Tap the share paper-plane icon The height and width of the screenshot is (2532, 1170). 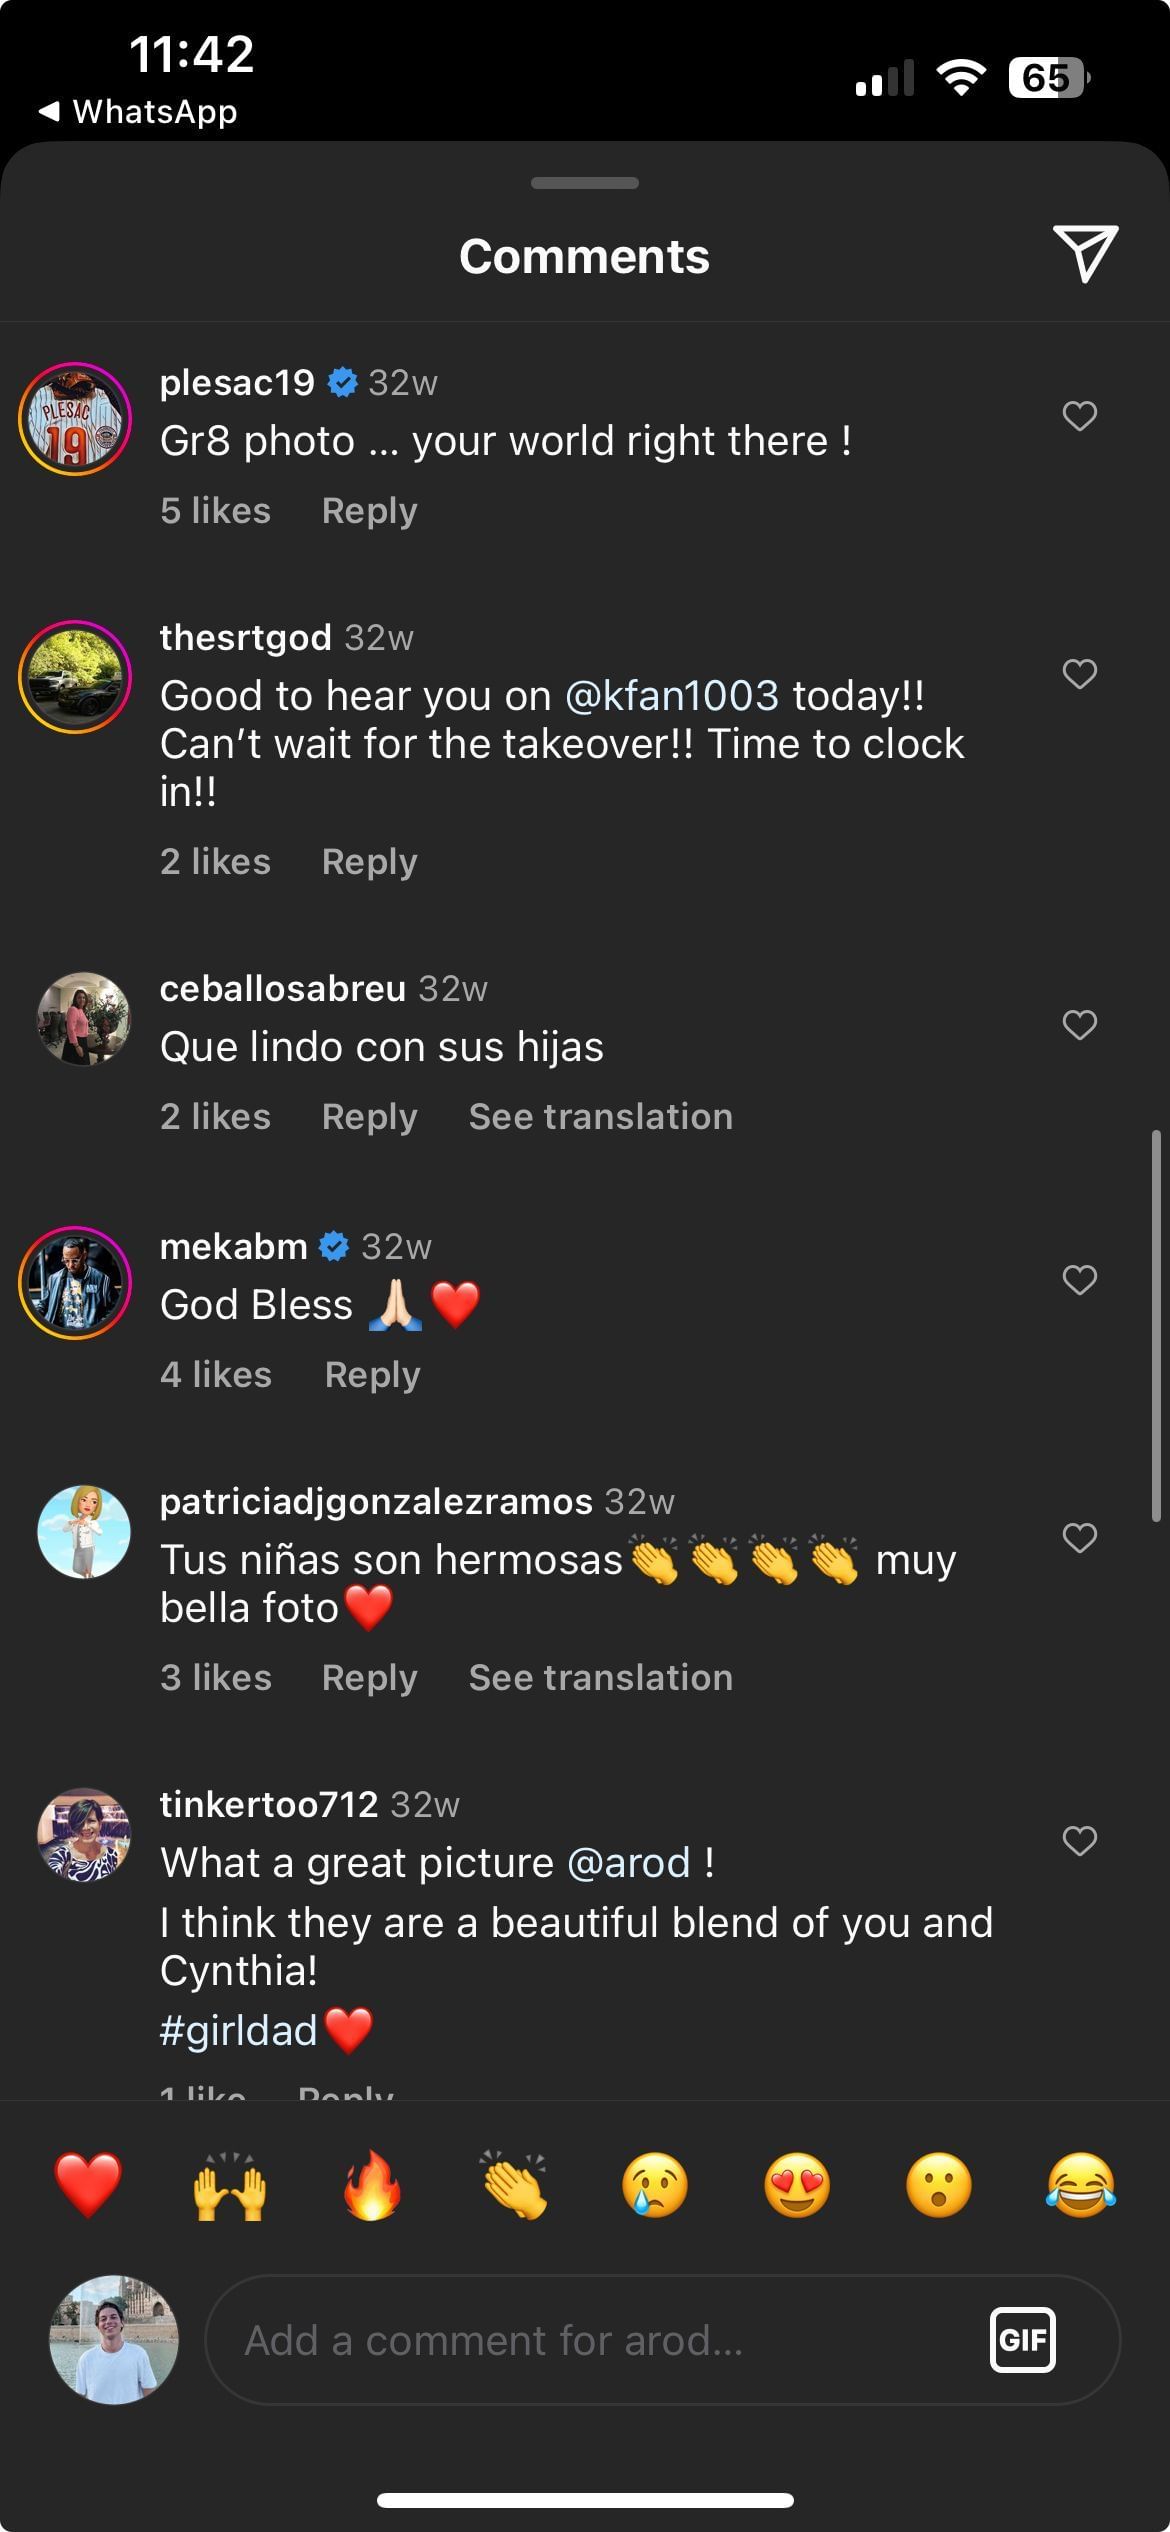pos(1084,253)
